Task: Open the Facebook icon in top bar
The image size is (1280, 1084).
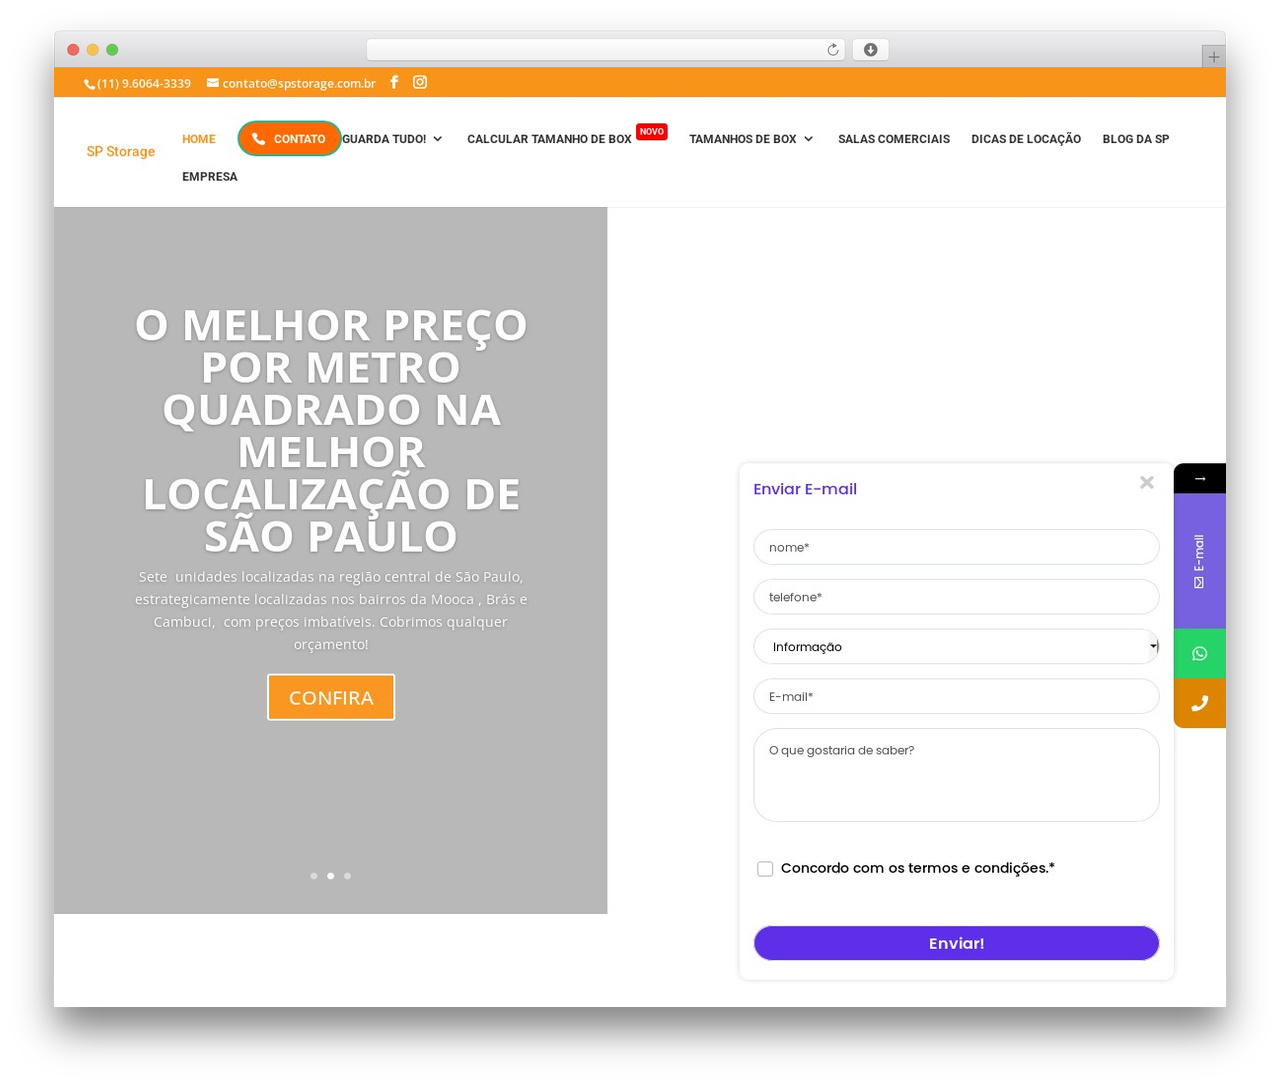Action: click(x=394, y=82)
